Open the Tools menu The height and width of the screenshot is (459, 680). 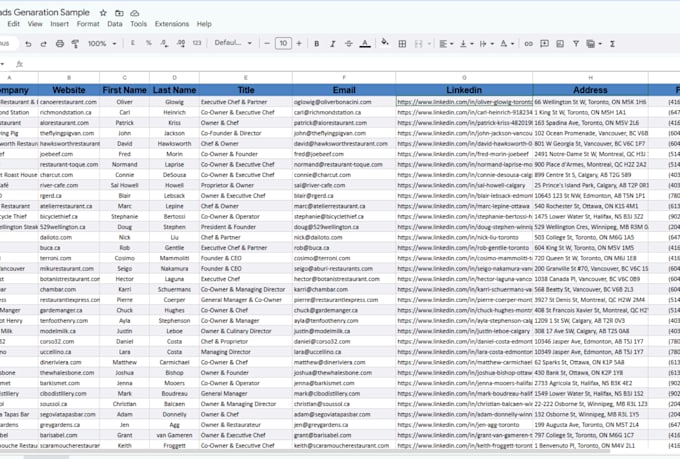pos(138,24)
